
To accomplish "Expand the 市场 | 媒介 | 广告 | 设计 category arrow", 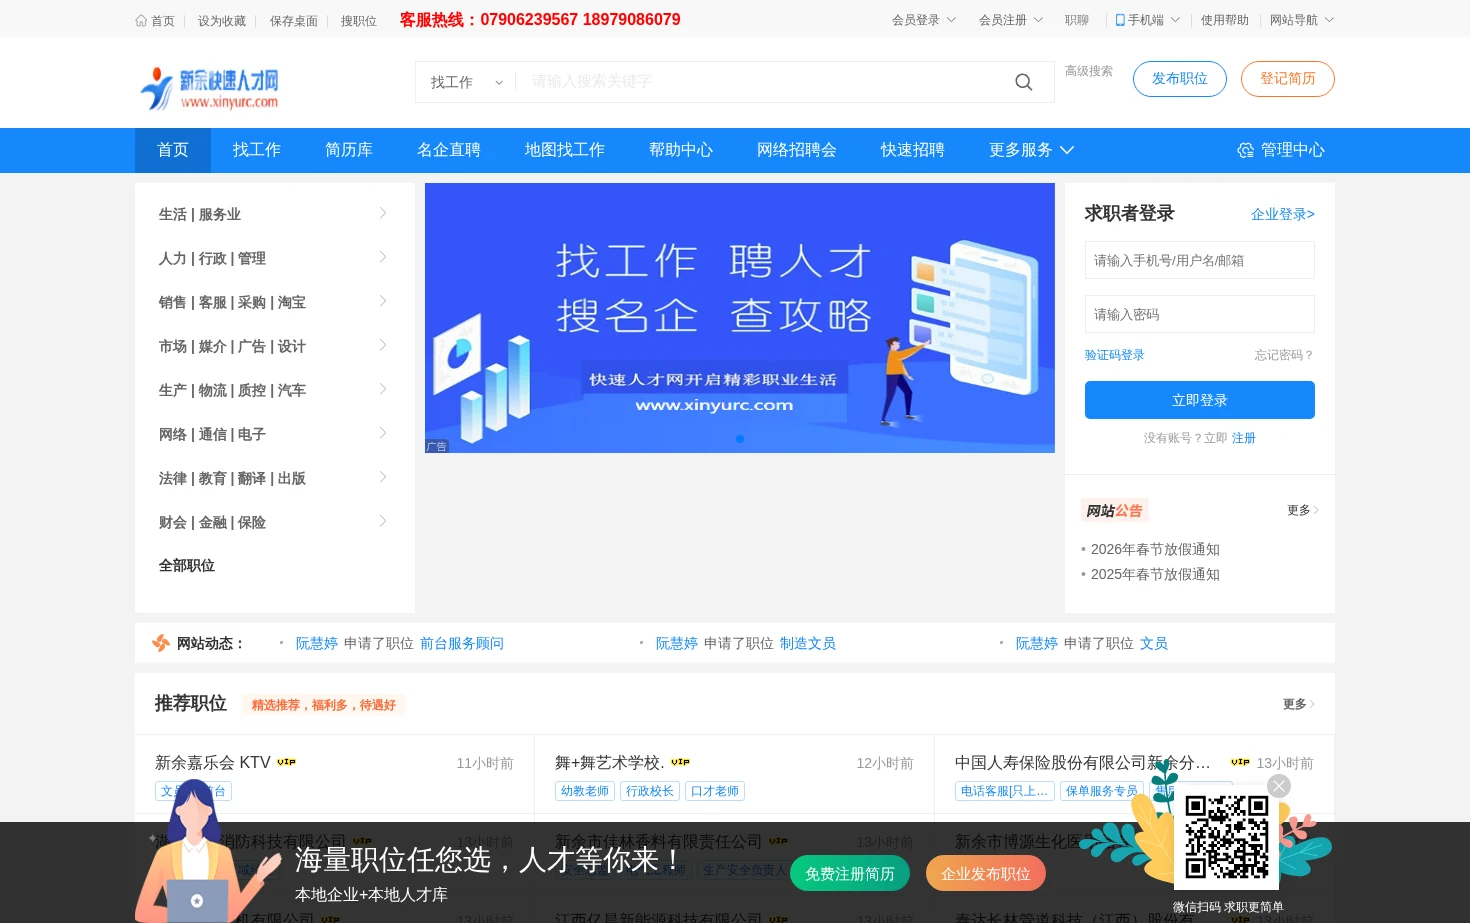I will (383, 345).
